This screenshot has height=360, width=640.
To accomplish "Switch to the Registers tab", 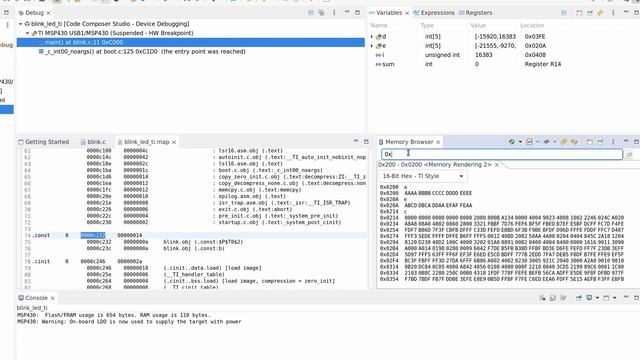I will pyautogui.click(x=476, y=13).
